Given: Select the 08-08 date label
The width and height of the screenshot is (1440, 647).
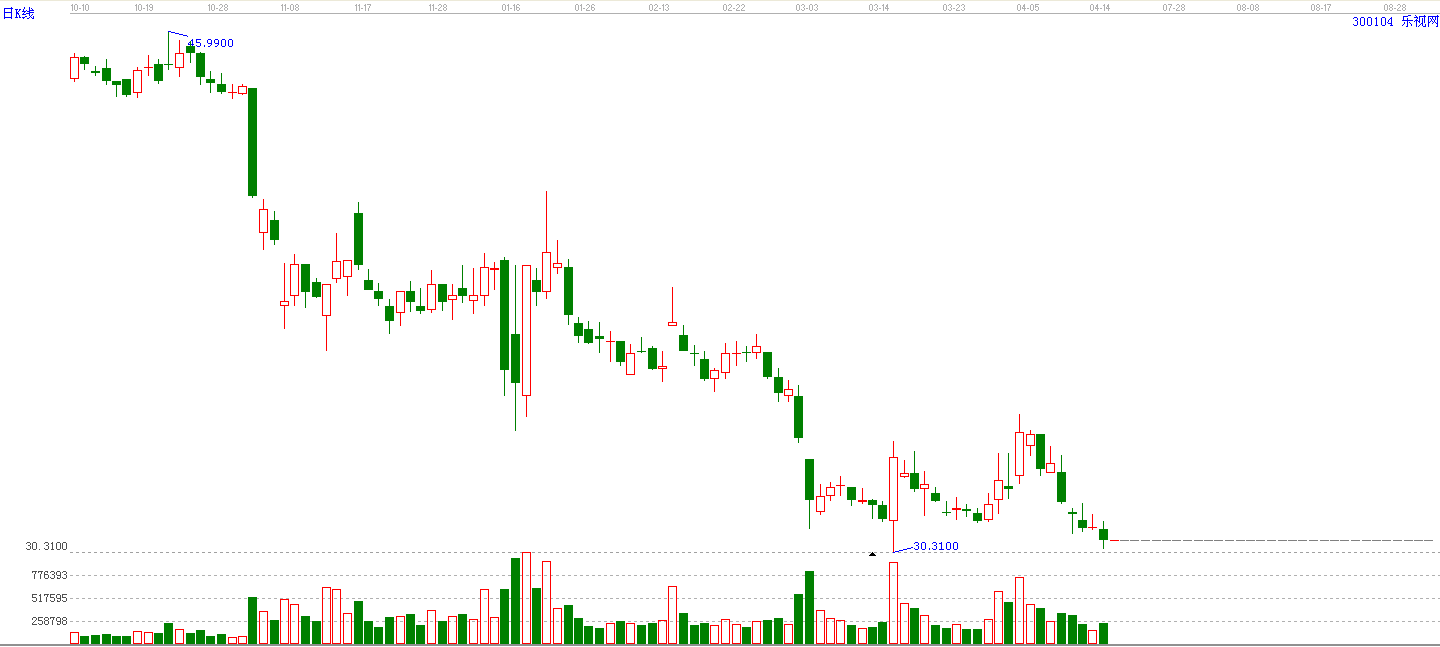Looking at the screenshot, I should pos(1247,7).
